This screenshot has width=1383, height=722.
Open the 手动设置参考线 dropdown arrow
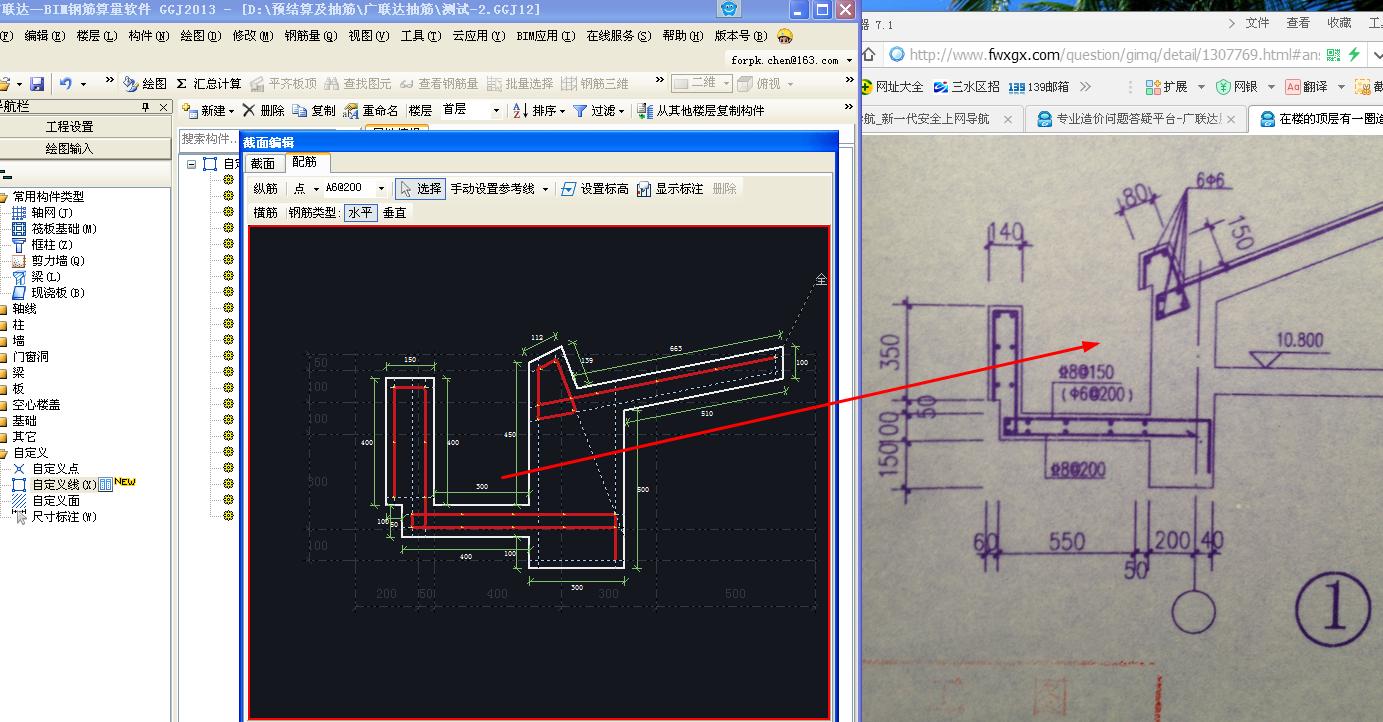(545, 189)
